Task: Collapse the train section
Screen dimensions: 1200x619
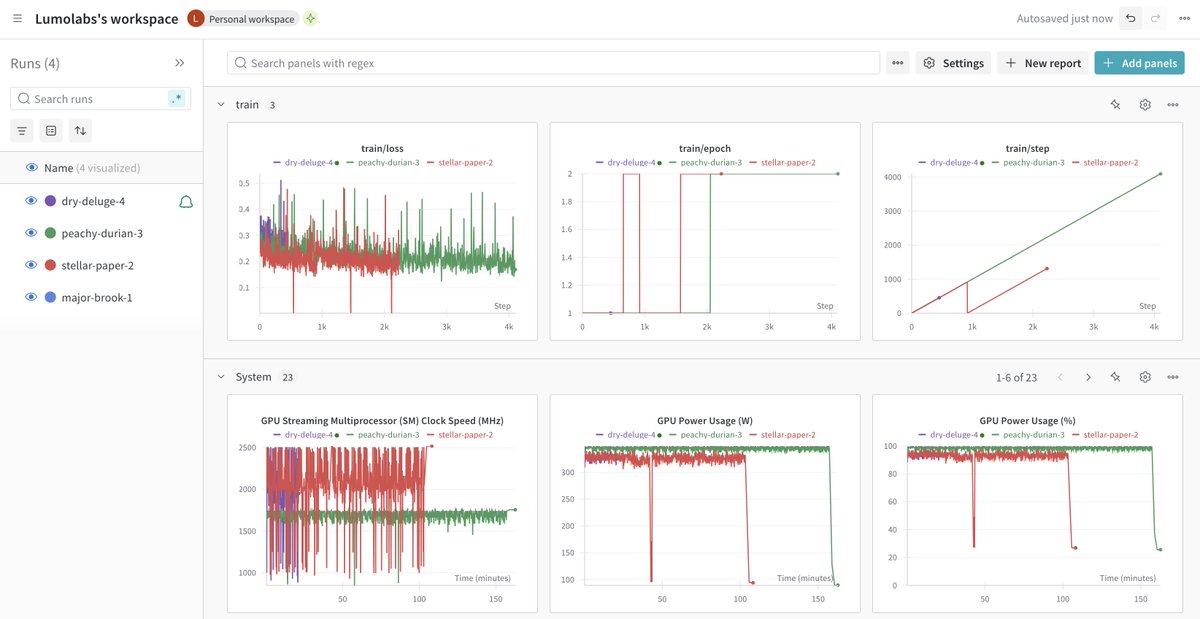Action: [x=221, y=104]
